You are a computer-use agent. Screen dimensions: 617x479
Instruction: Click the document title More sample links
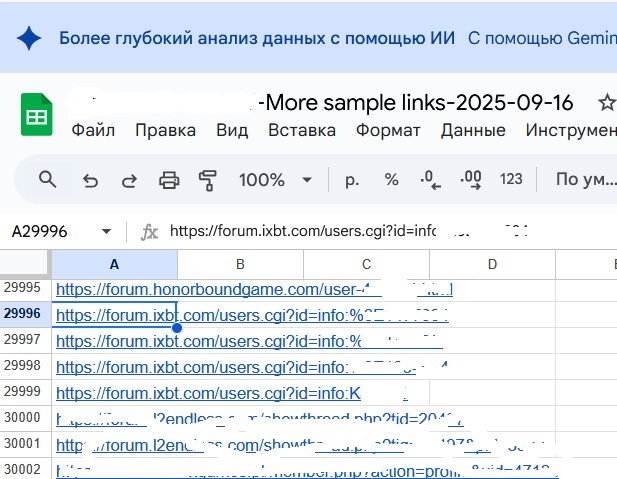(x=416, y=103)
